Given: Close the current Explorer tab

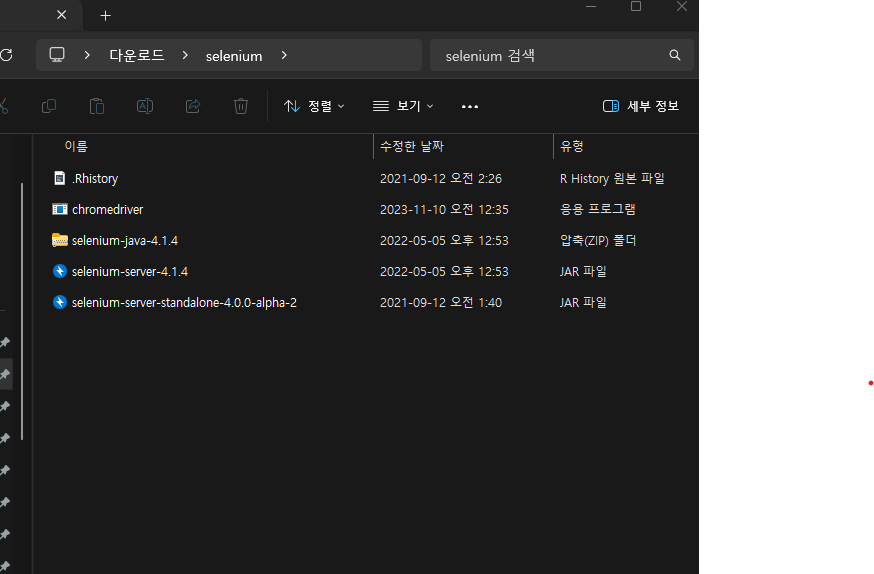Looking at the screenshot, I should pyautogui.click(x=62, y=15).
